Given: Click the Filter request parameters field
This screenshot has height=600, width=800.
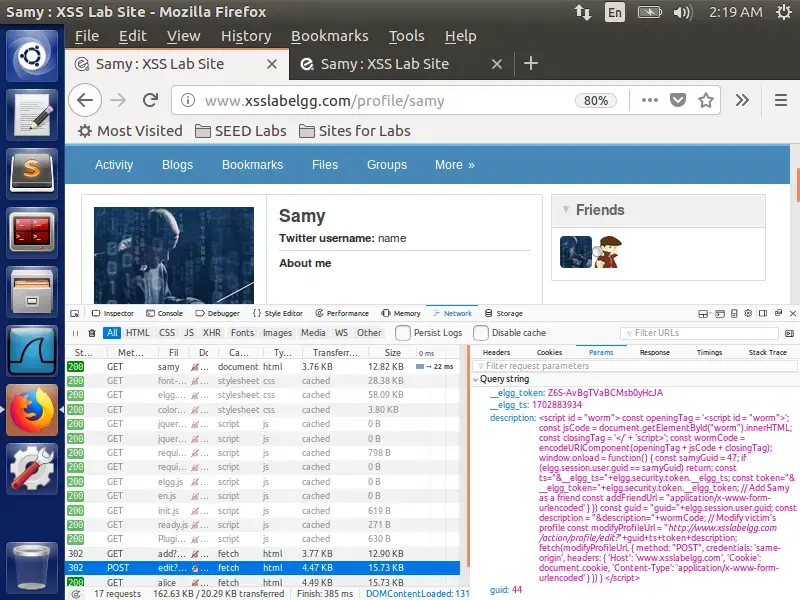Looking at the screenshot, I should [635, 366].
